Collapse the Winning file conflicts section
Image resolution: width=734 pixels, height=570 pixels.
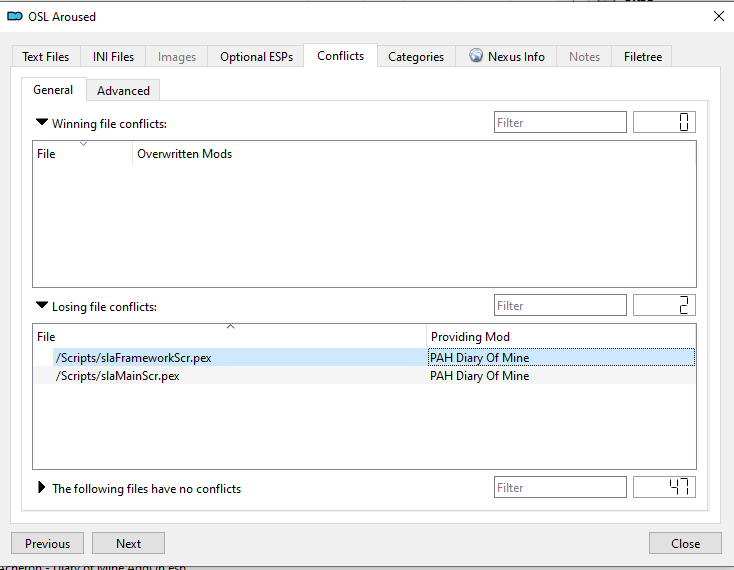click(x=42, y=123)
